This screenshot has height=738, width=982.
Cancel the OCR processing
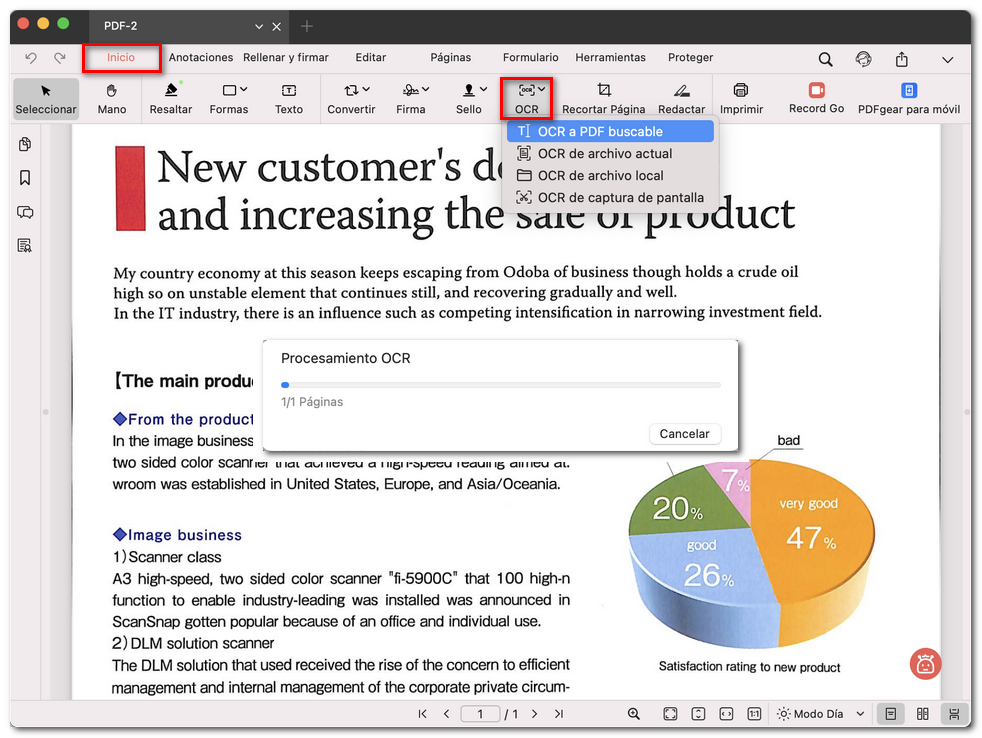tap(684, 433)
